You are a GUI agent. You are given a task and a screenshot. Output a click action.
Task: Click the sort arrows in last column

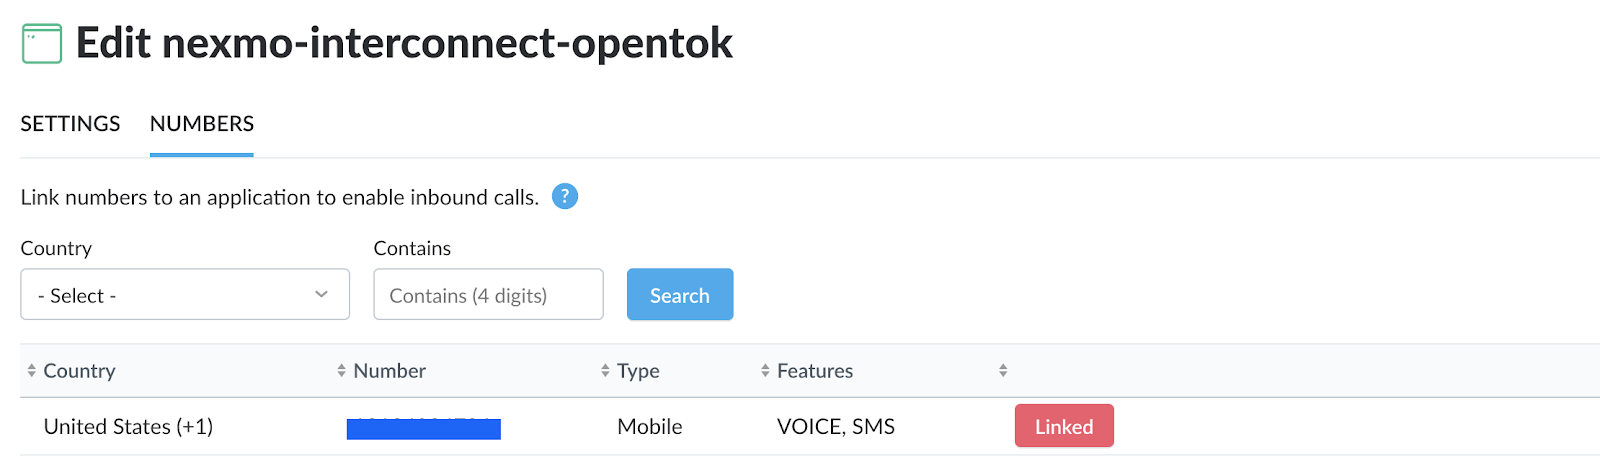click(x=1003, y=371)
